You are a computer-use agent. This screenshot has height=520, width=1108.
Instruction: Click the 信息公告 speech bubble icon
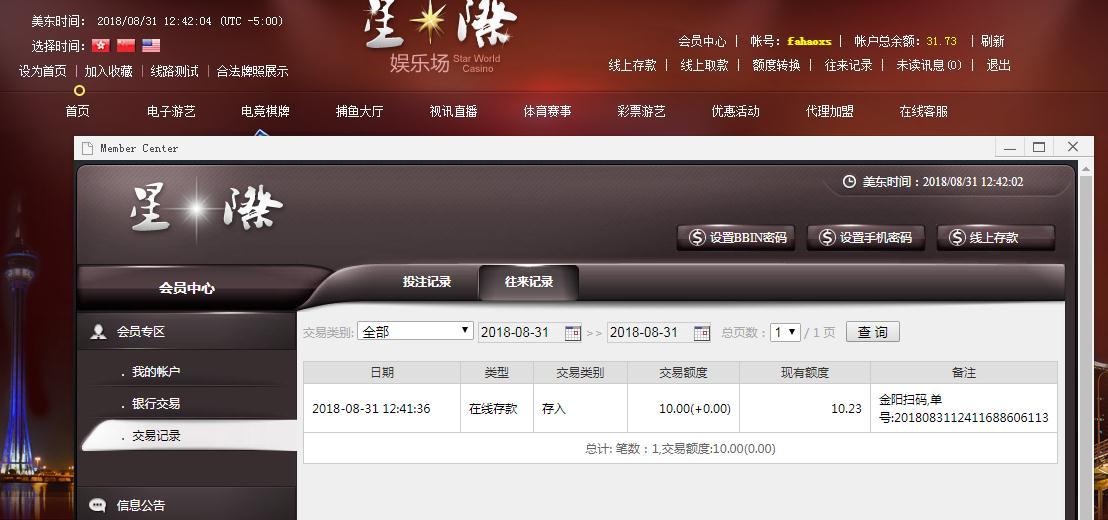click(97, 505)
